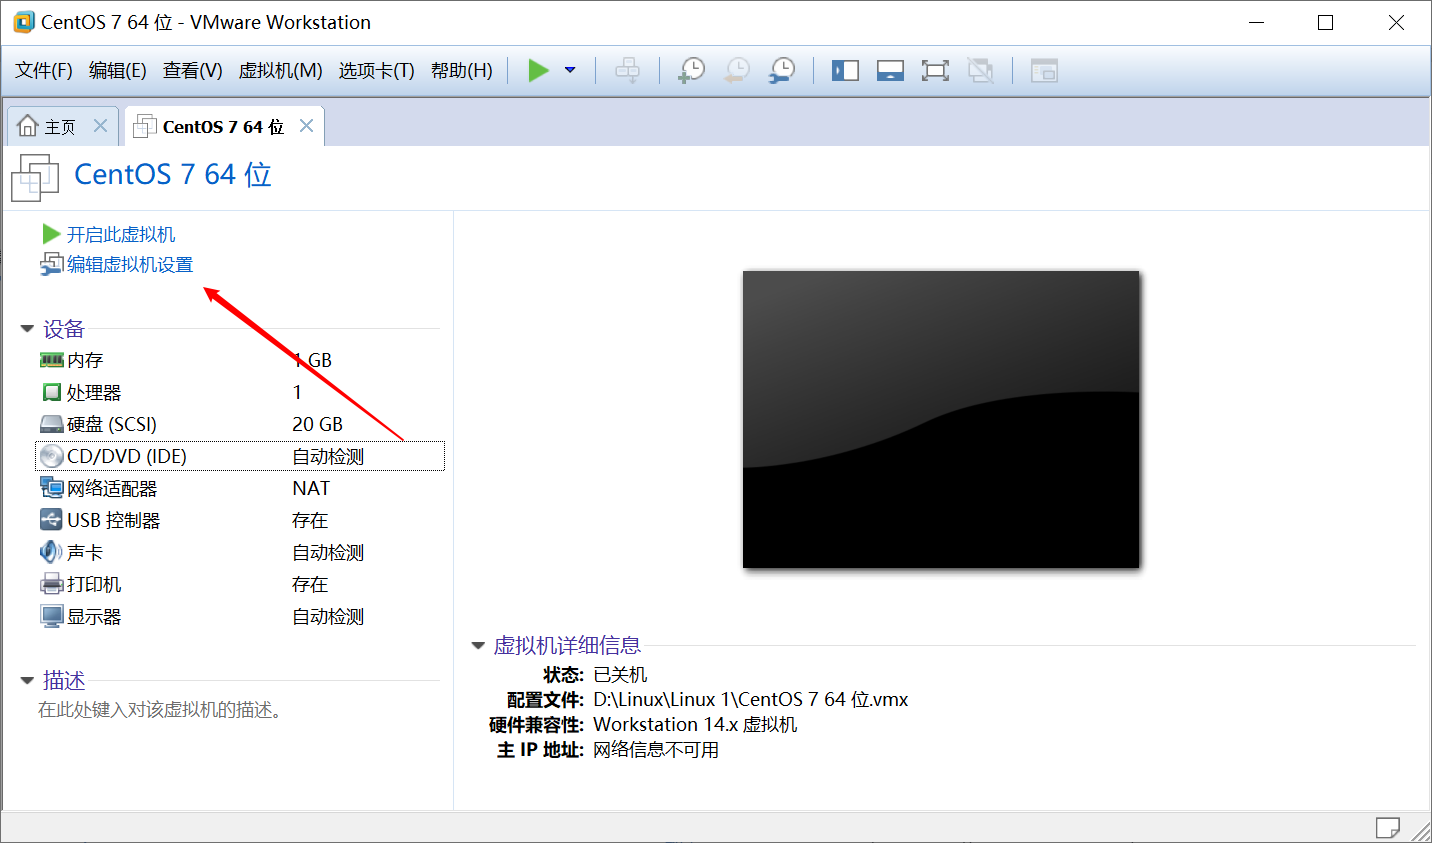
Task: Open the Snapshot Manager toolbar icon
Action: pyautogui.click(x=781, y=70)
